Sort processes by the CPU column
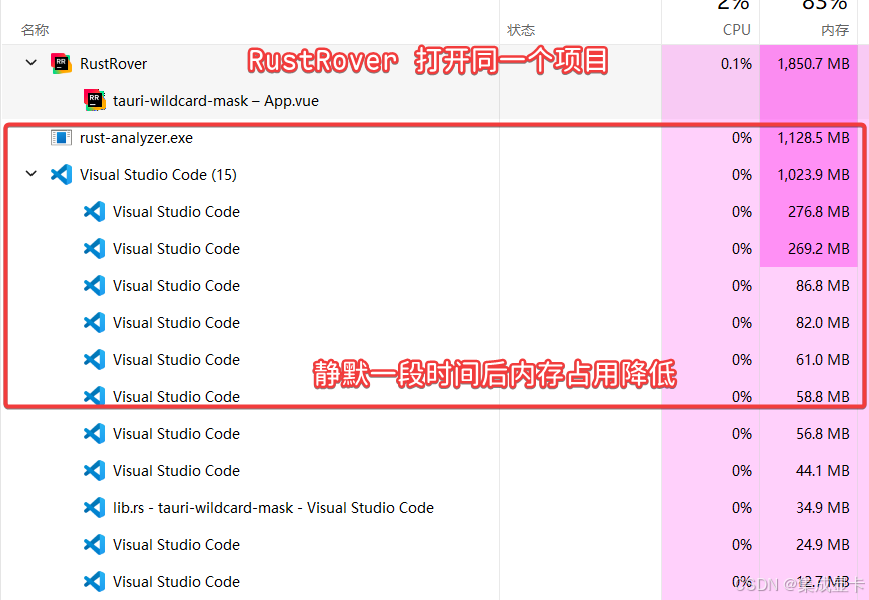The height and width of the screenshot is (600, 869). pyautogui.click(x=737, y=30)
